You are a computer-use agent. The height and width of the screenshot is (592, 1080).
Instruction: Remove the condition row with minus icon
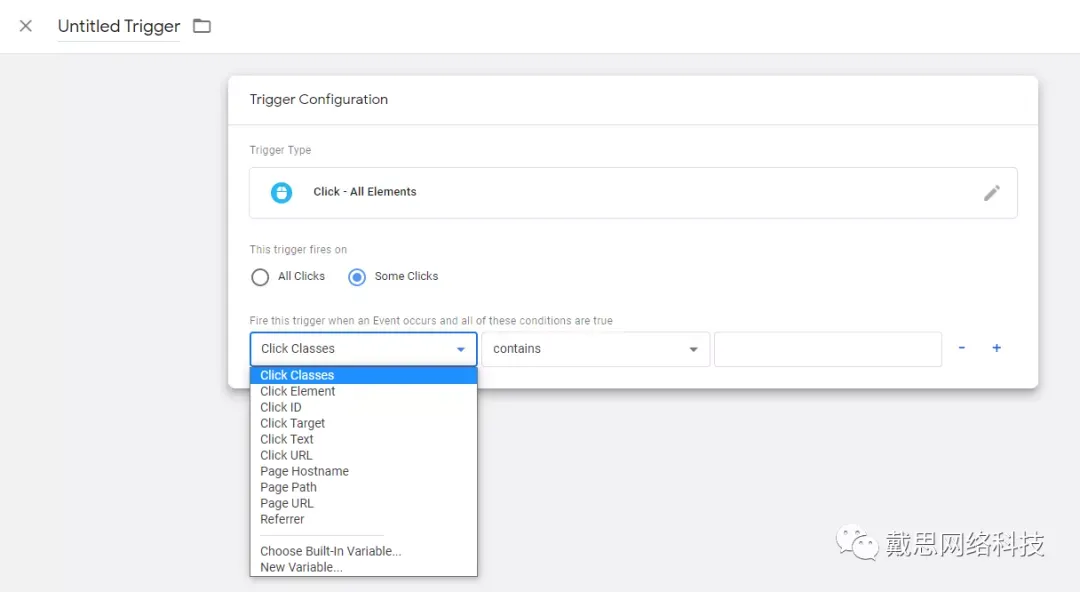[x=962, y=347]
